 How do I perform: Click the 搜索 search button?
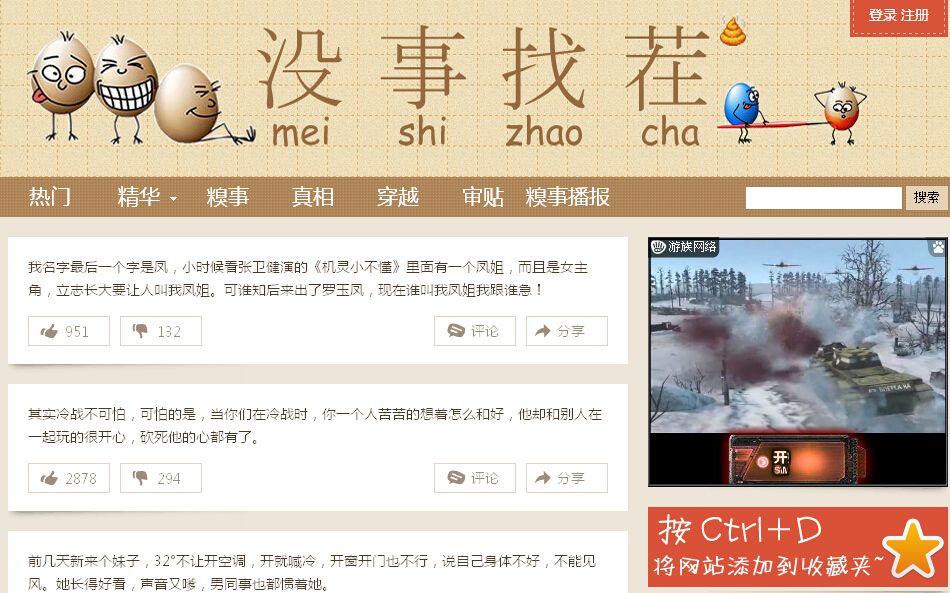pos(926,198)
